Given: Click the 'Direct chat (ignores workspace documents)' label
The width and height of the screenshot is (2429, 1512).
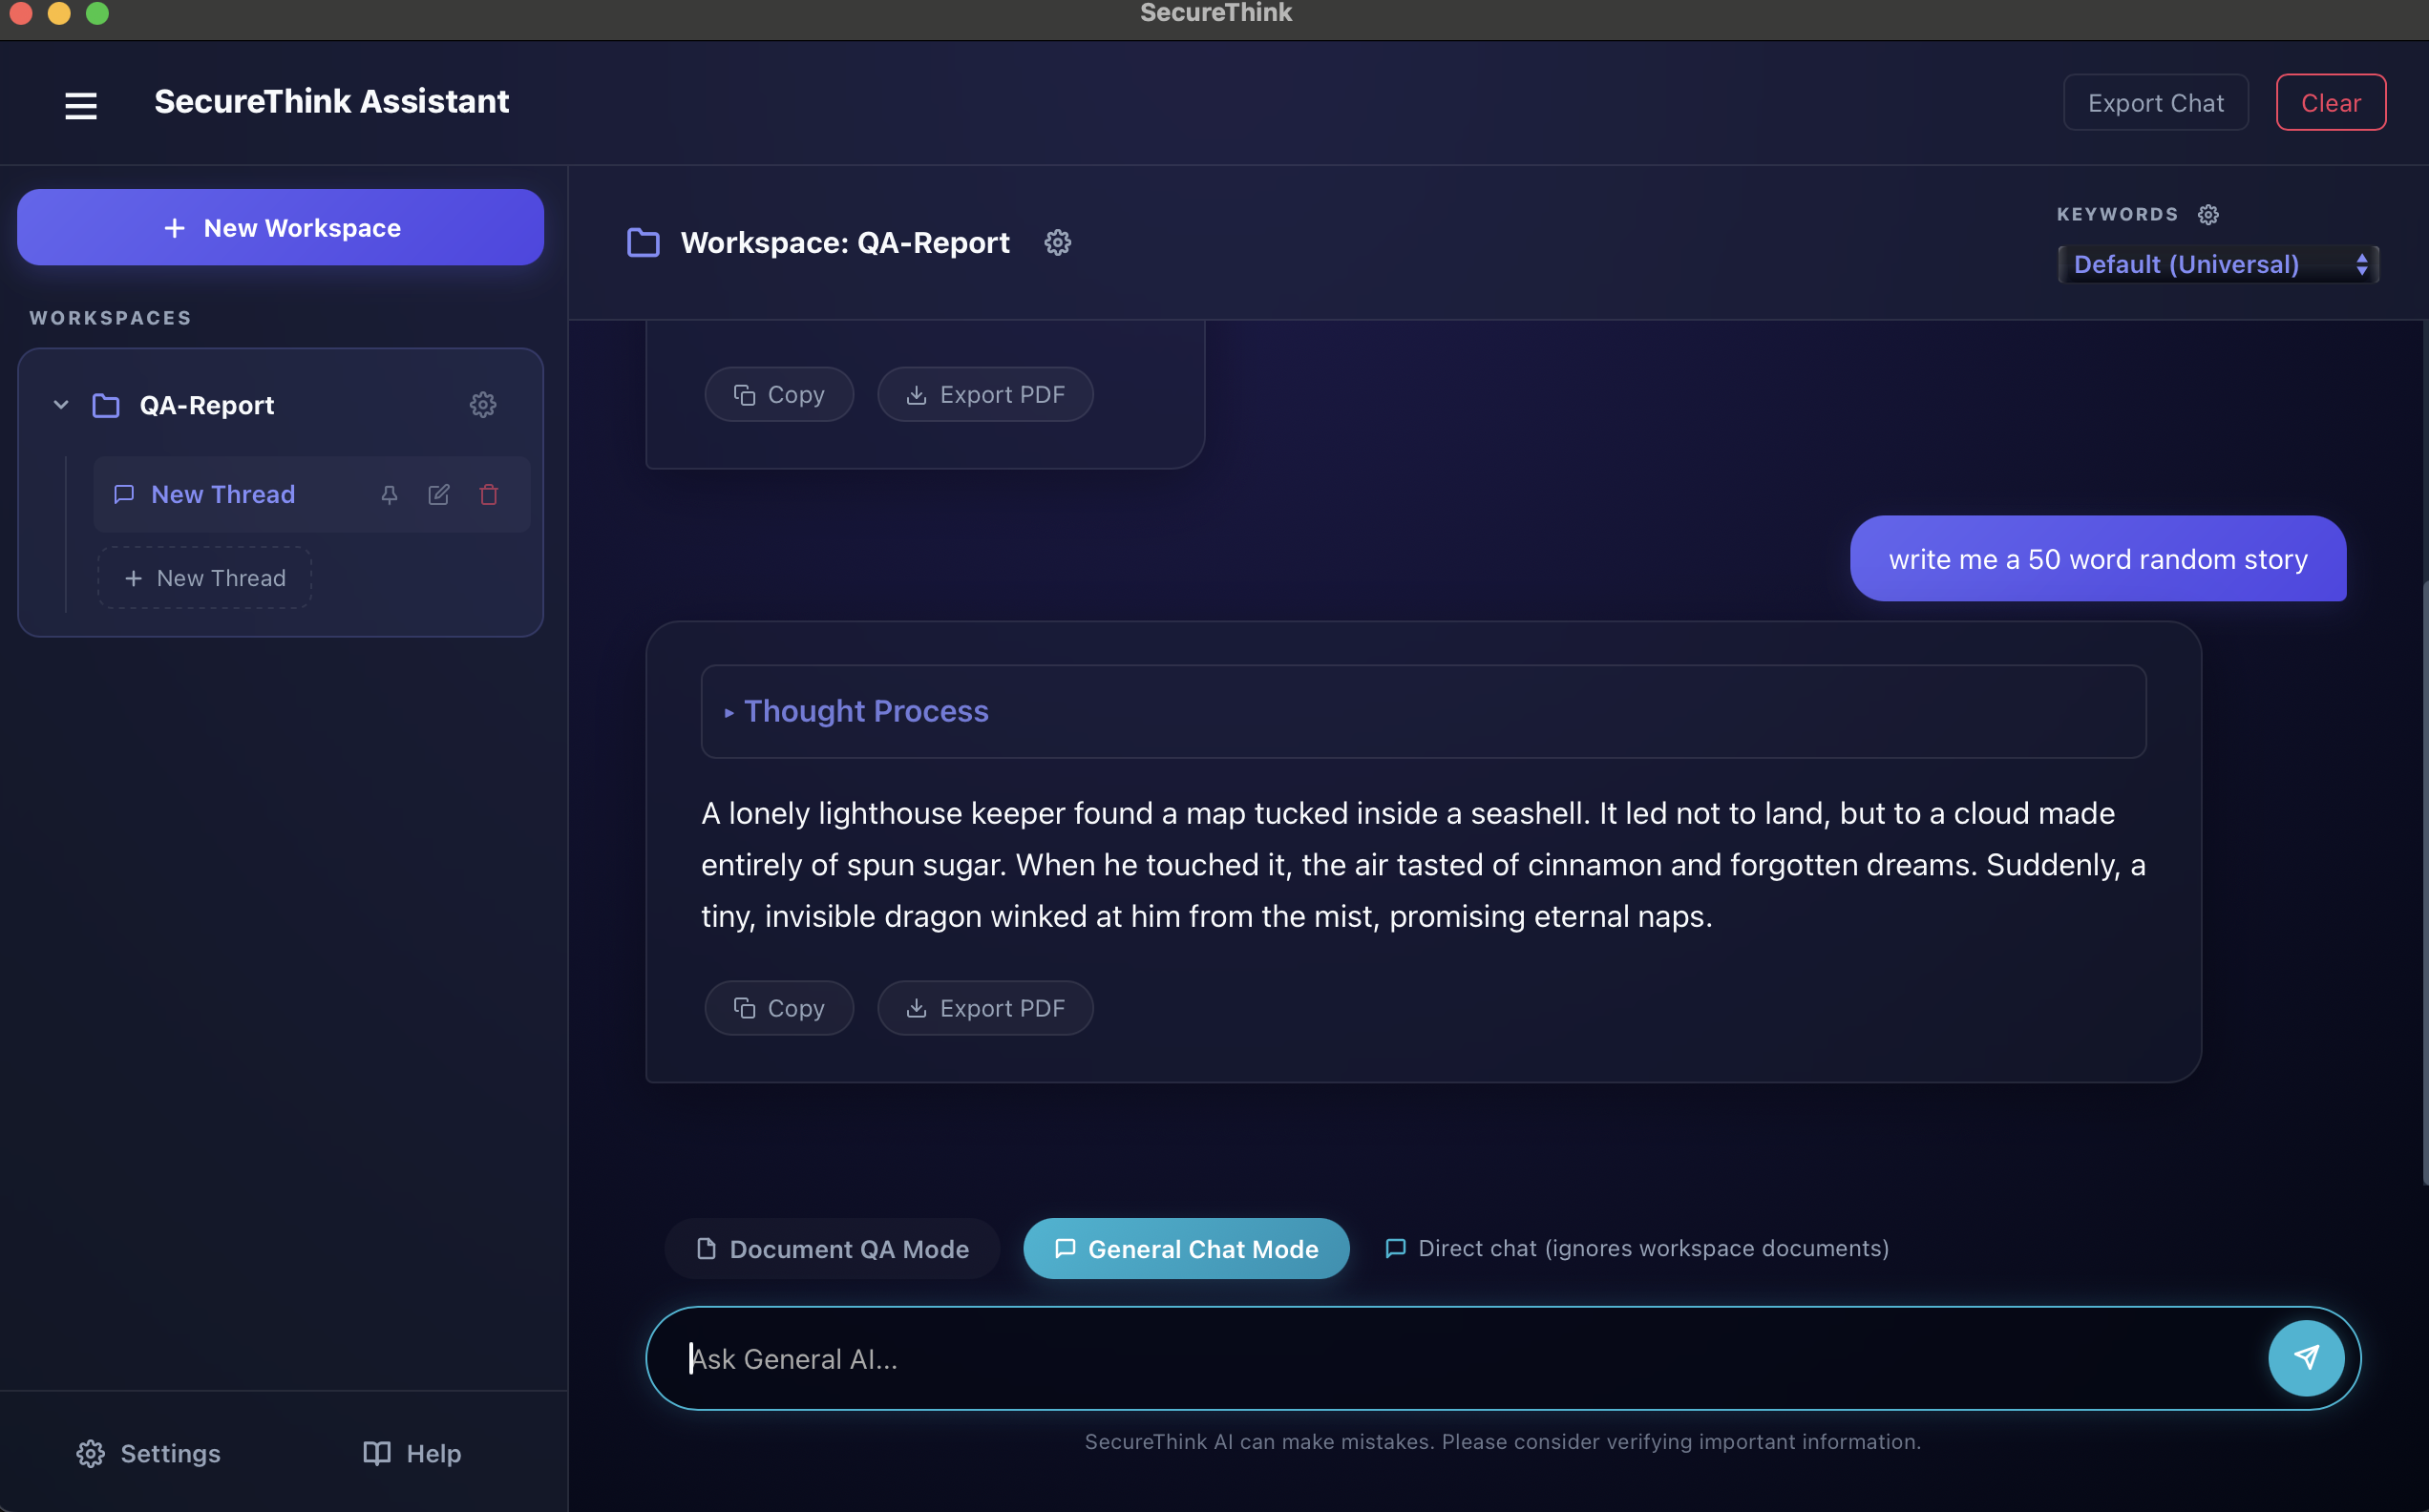Looking at the screenshot, I should point(1653,1248).
